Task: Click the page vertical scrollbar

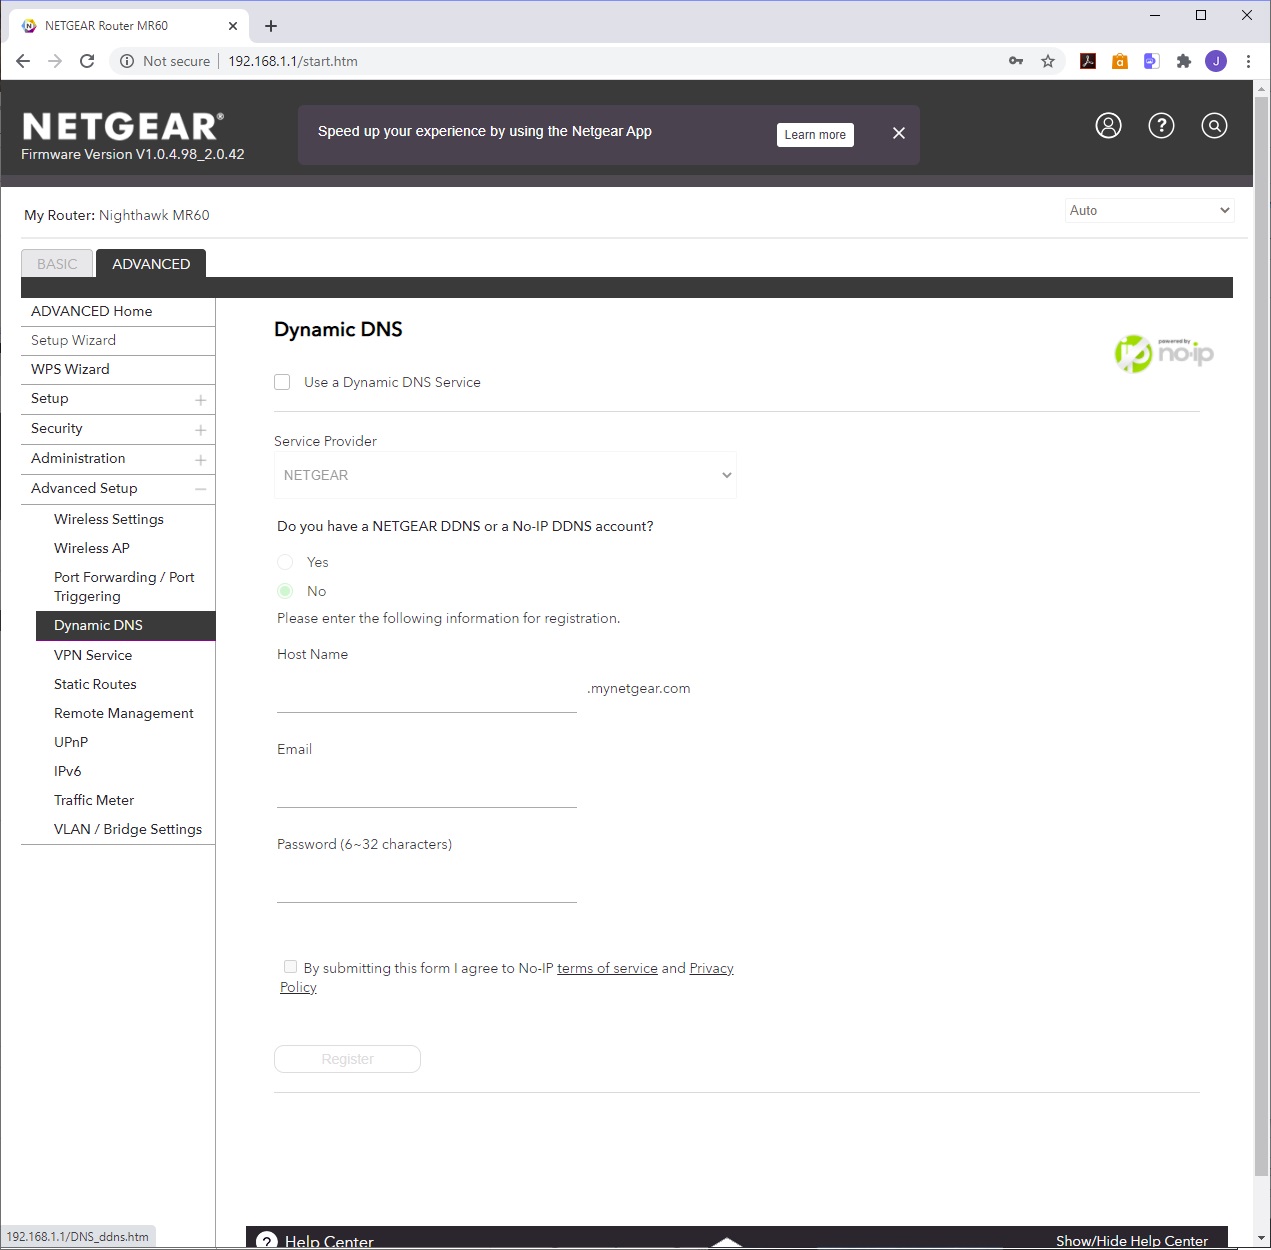Action: click(1261, 636)
